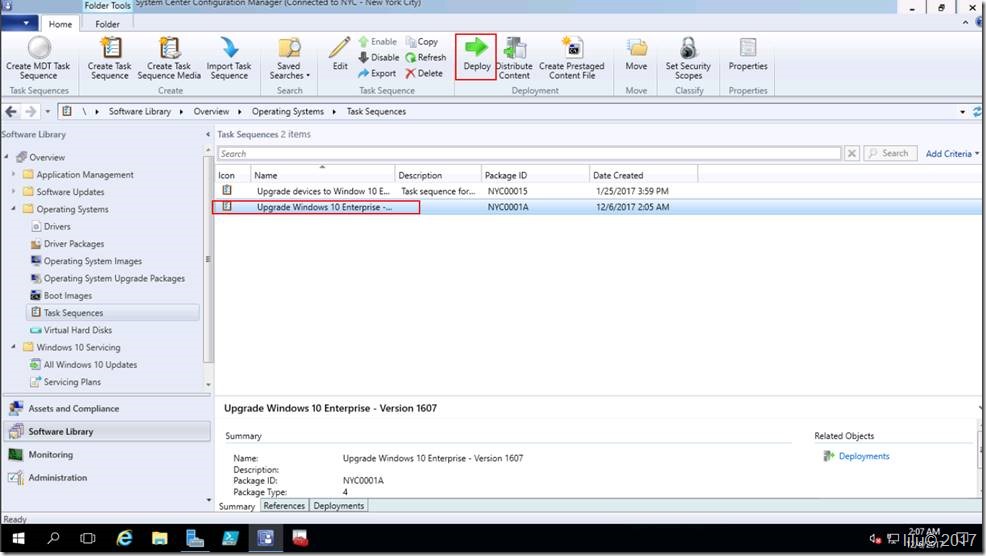Screen dimensions: 986x556
Task: Select Operating System Upgrade Packages node
Action: tap(114, 278)
